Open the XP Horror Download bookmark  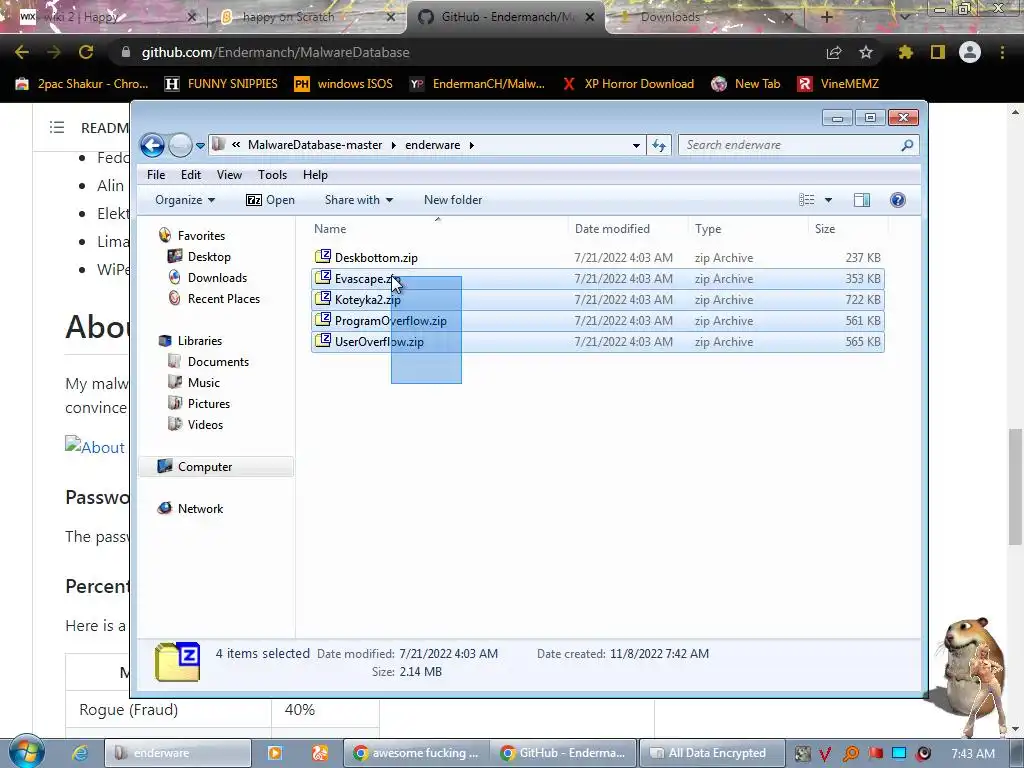pos(628,84)
